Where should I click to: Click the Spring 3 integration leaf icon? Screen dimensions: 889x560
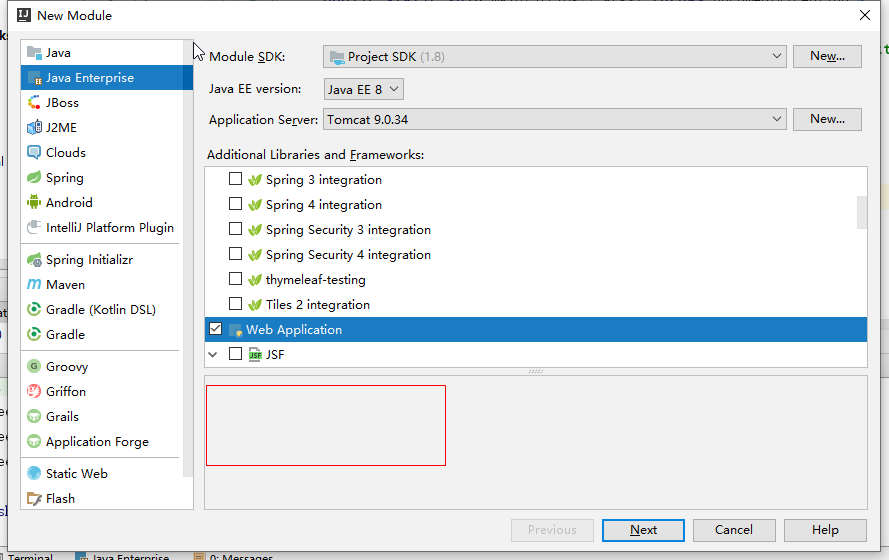pyautogui.click(x=255, y=180)
